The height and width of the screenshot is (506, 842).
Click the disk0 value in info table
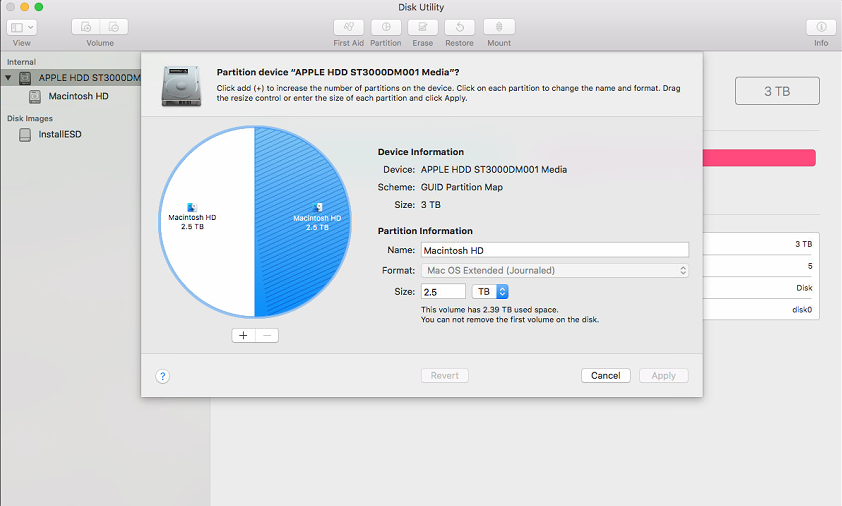[802, 309]
